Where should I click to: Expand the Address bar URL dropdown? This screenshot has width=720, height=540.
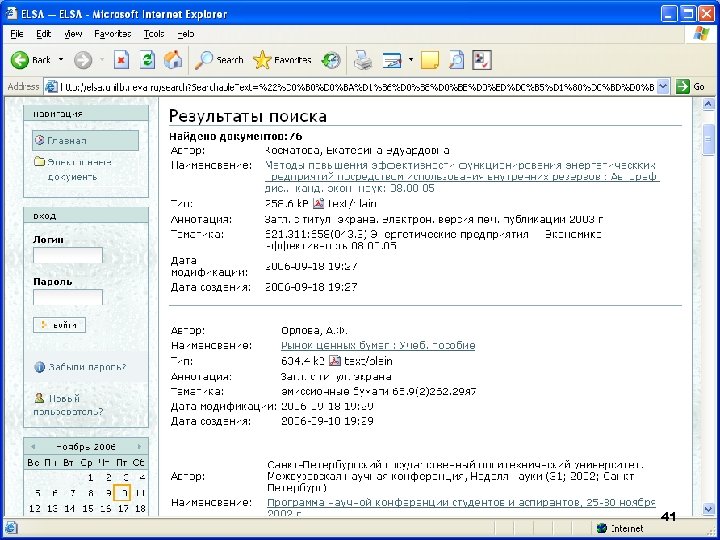[663, 86]
